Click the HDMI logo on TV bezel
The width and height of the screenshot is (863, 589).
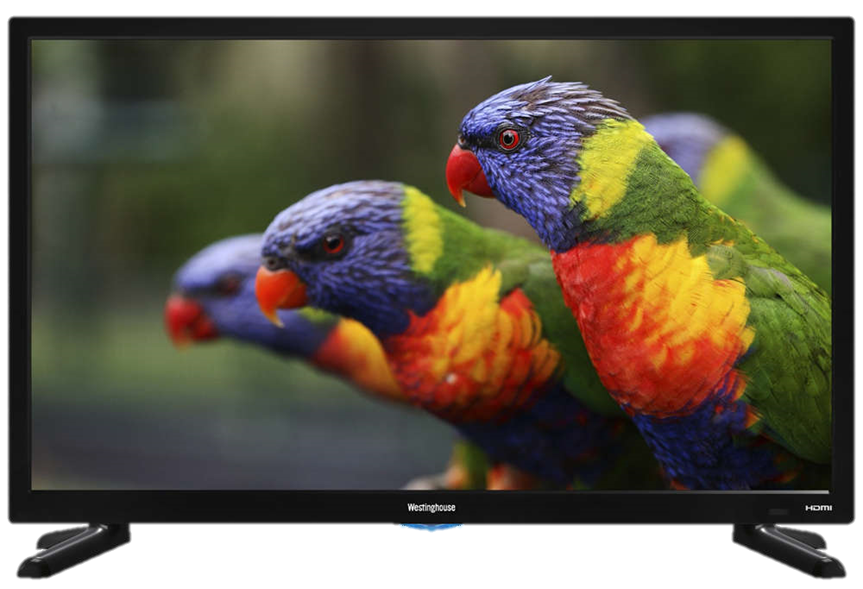(x=818, y=508)
